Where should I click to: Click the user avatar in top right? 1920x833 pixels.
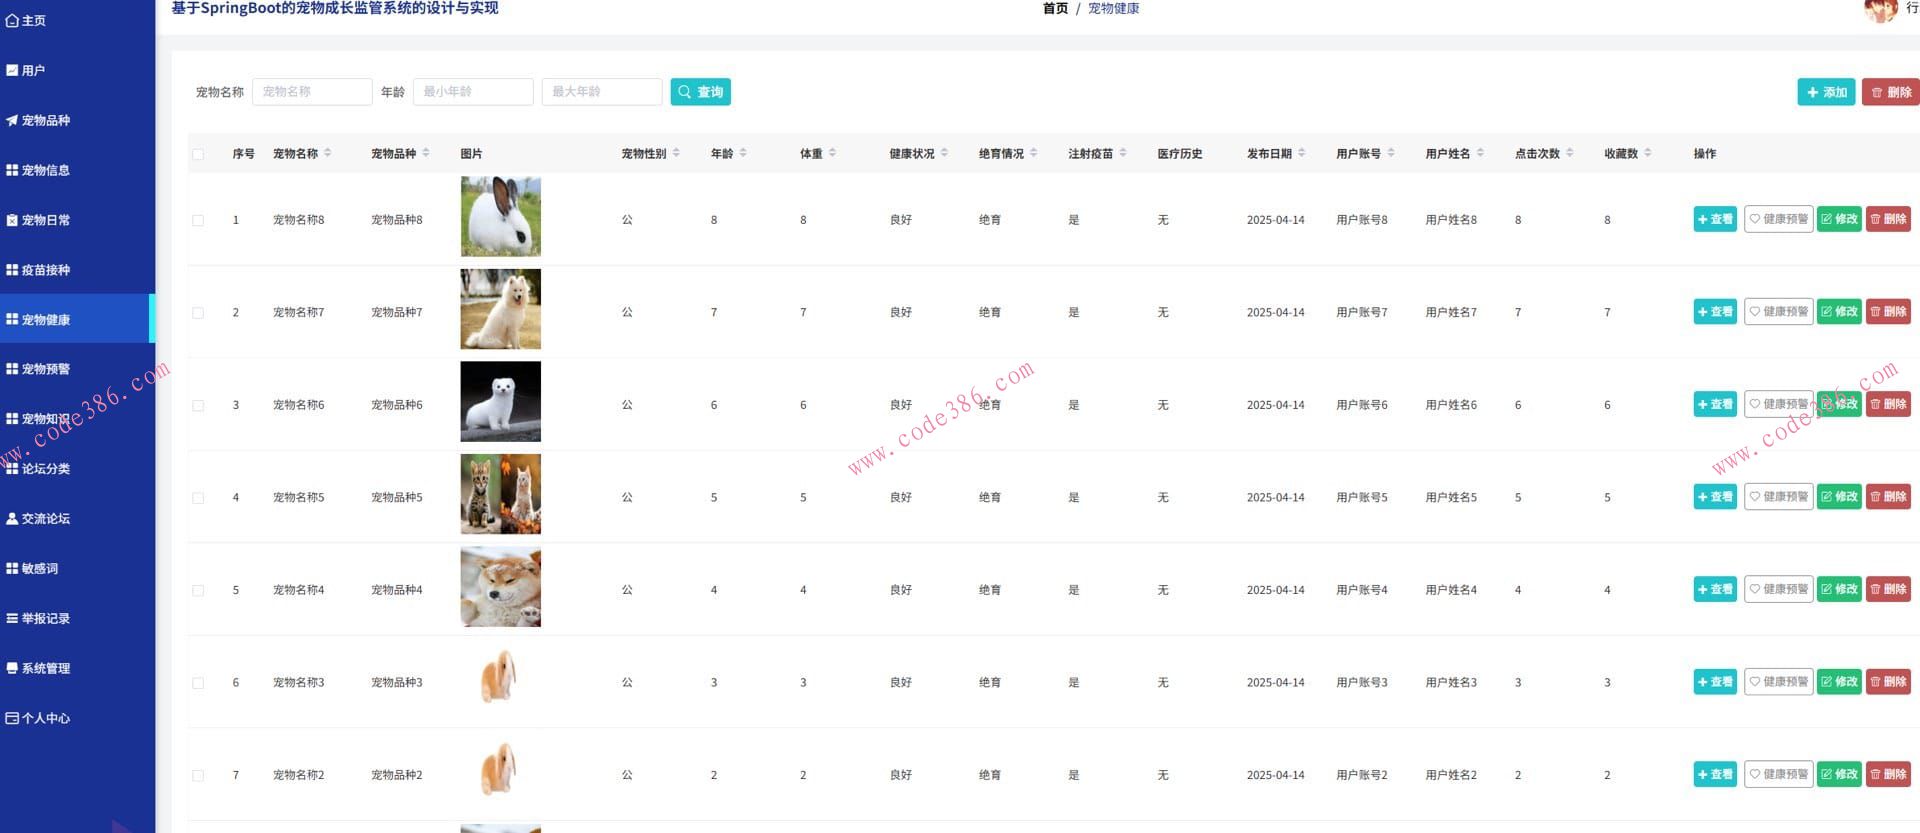[1880, 9]
